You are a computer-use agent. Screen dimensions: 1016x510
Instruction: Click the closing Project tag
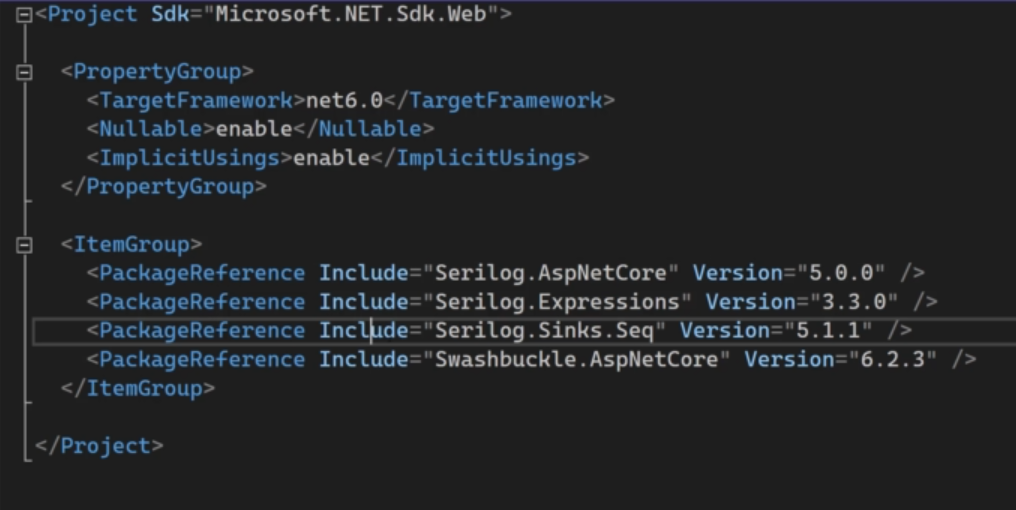(99, 446)
